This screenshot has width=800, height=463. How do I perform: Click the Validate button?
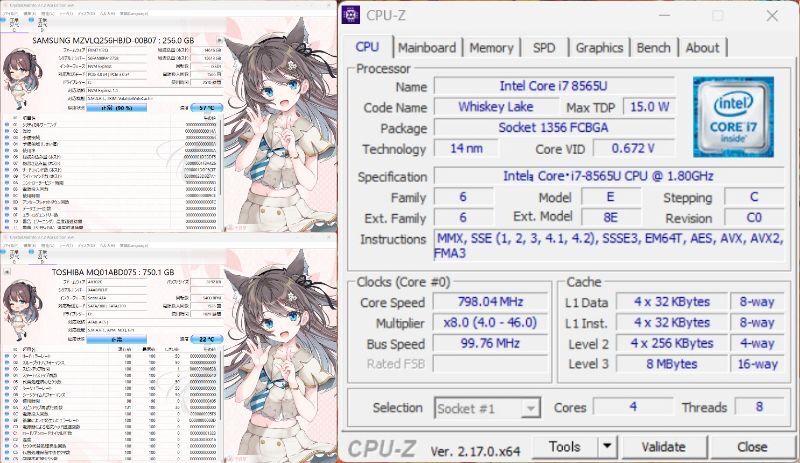664,447
